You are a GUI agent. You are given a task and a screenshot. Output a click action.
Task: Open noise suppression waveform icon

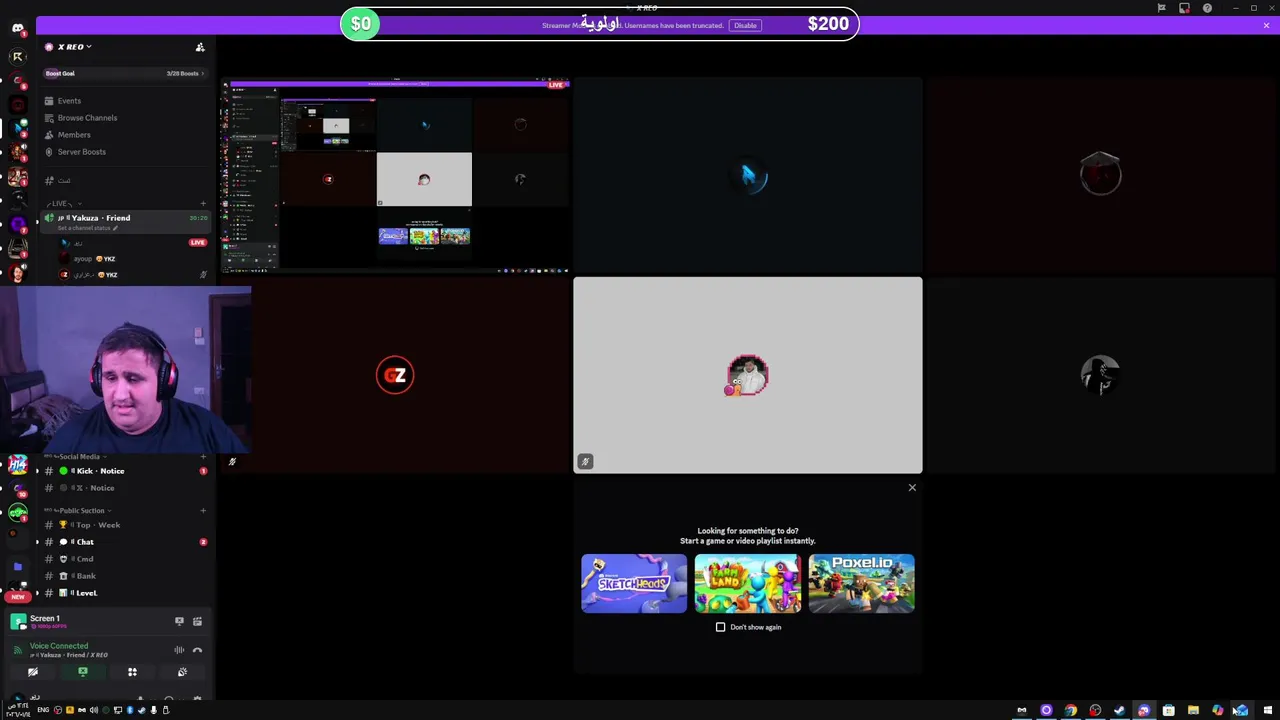pos(179,650)
